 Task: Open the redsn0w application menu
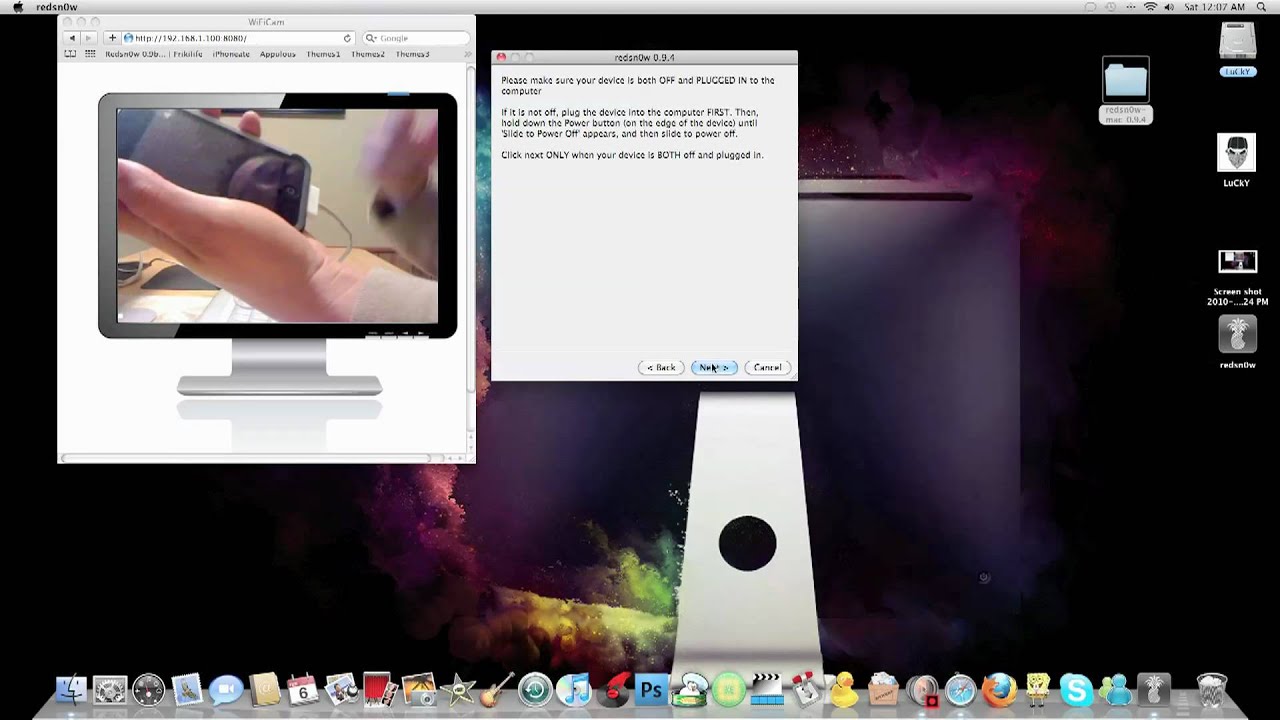coord(57,7)
